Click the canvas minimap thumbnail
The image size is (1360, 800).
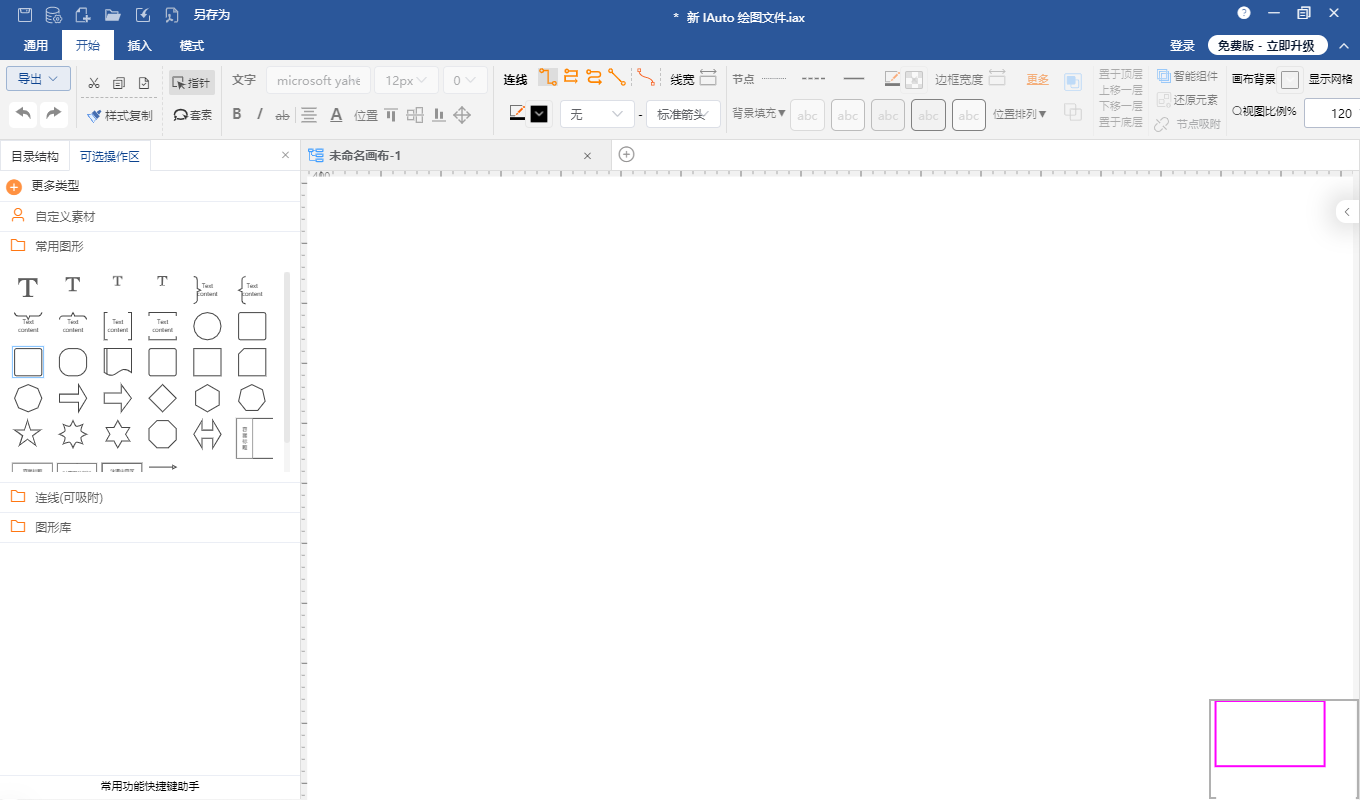pyautogui.click(x=1284, y=748)
